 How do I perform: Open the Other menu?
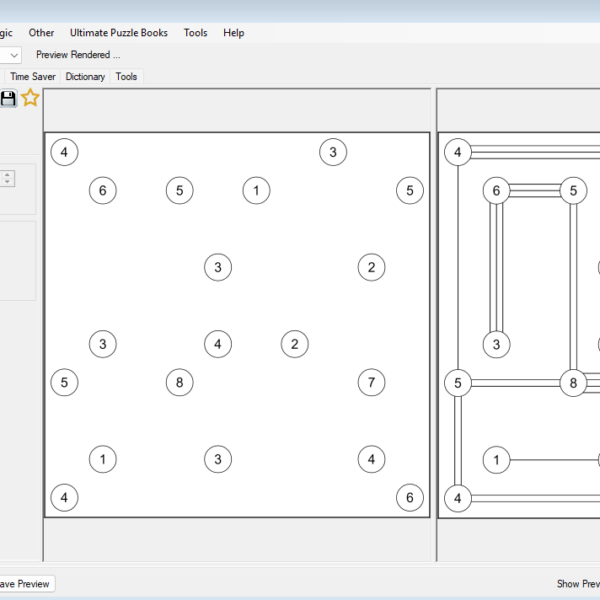point(42,33)
